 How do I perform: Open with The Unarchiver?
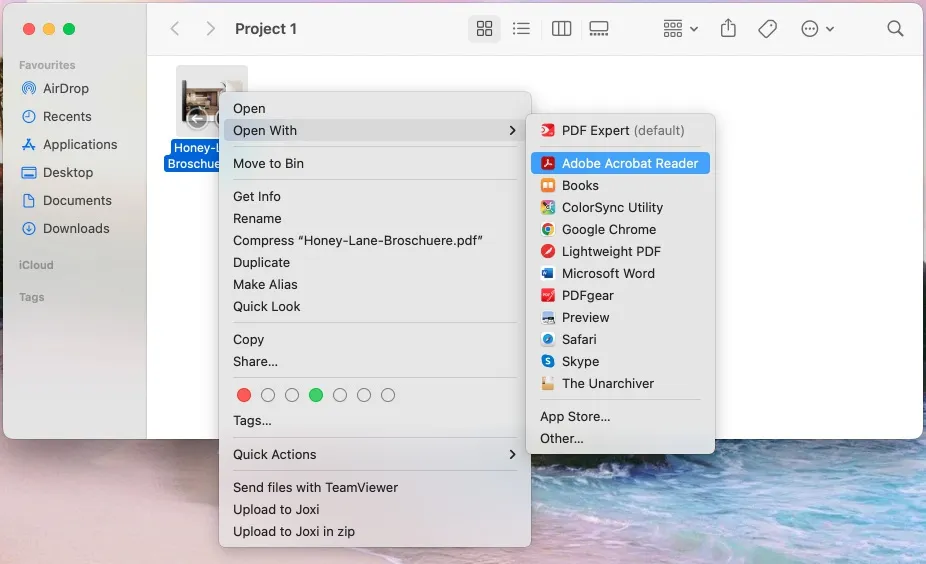tap(620, 383)
